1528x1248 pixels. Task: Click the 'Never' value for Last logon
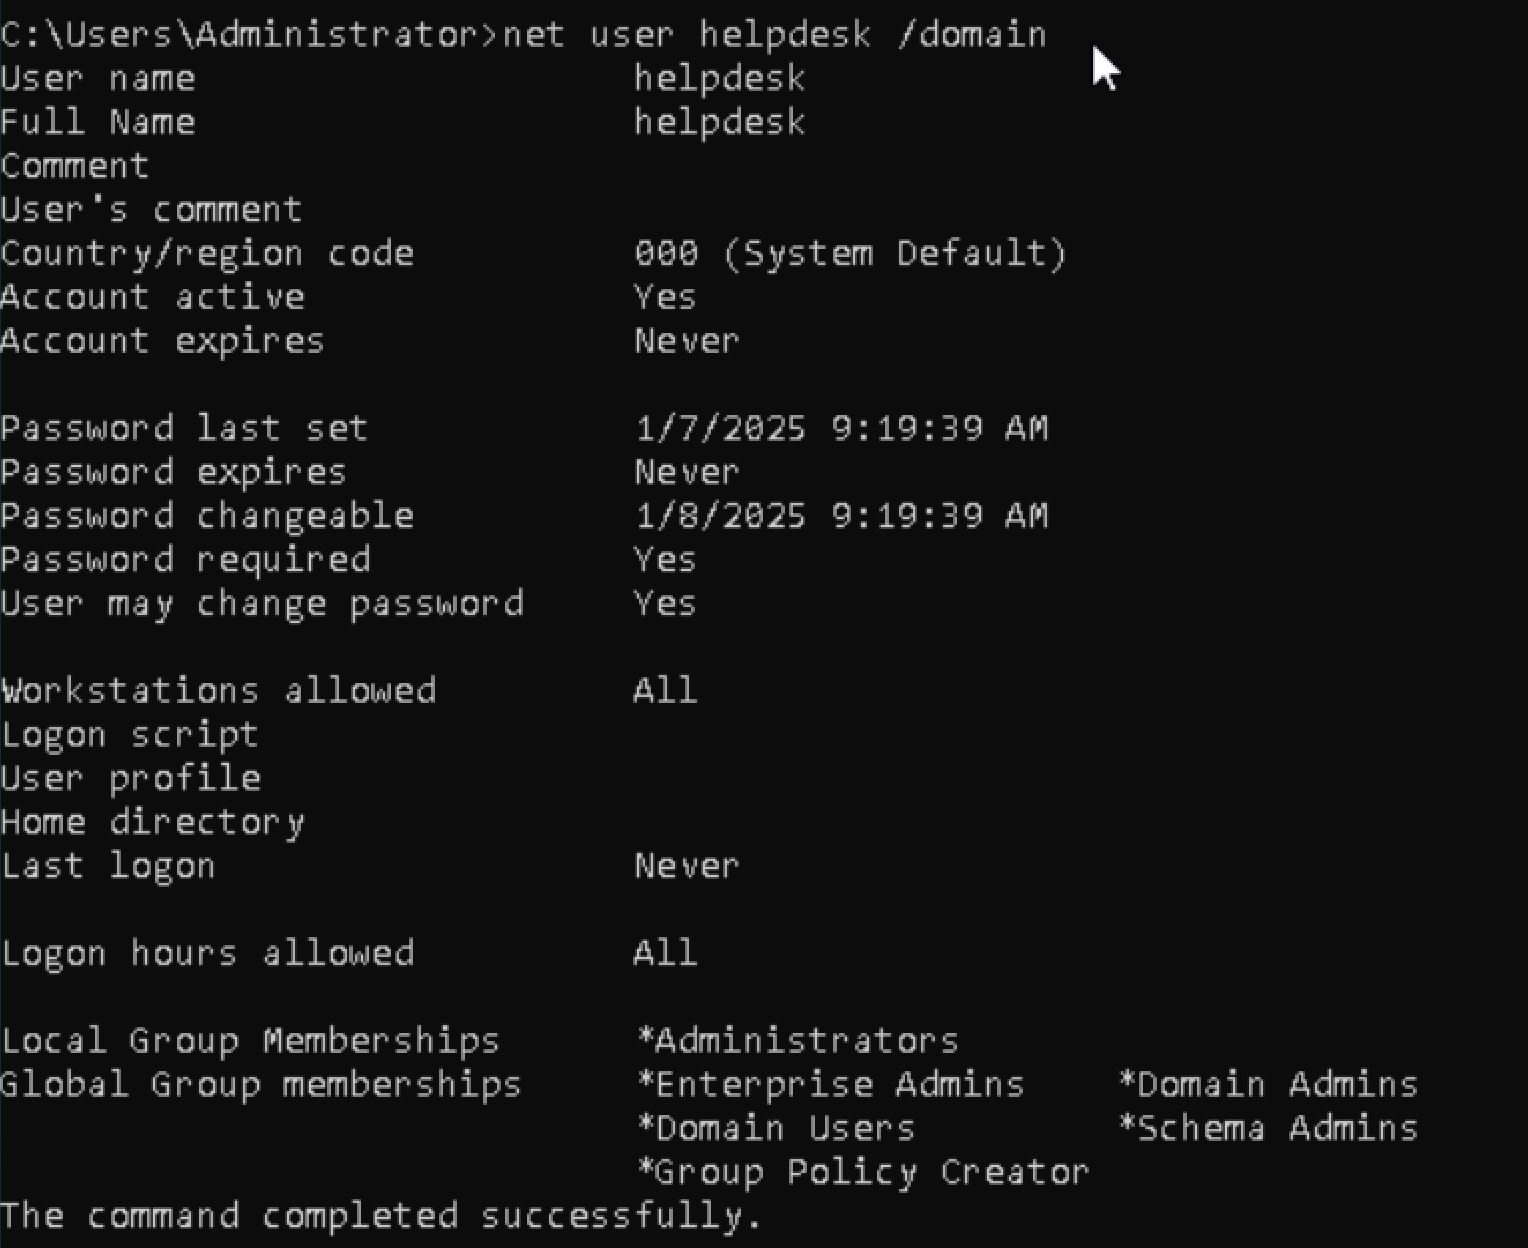687,866
